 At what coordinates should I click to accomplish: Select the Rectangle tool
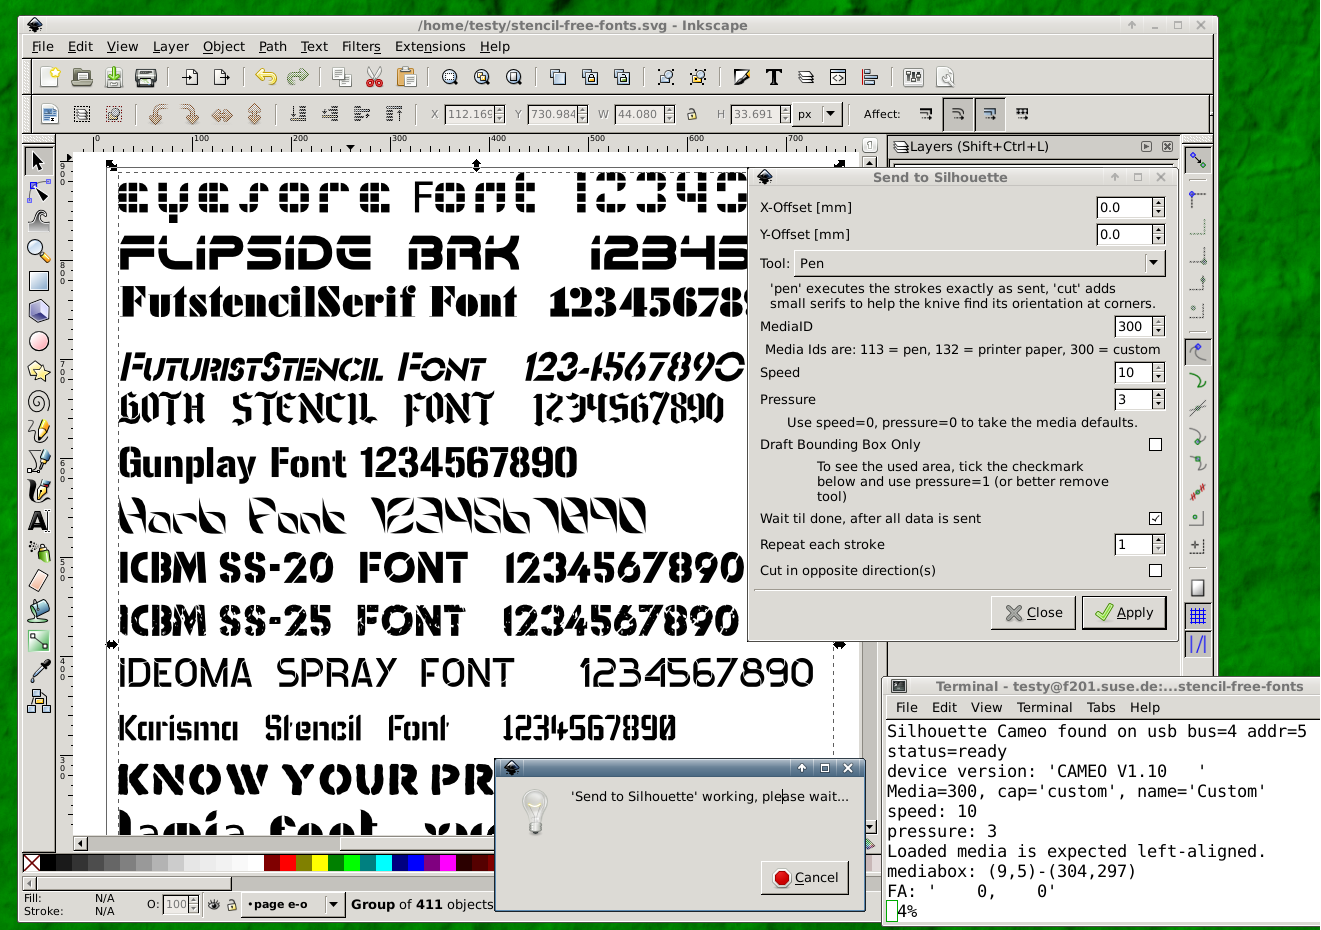[38, 281]
